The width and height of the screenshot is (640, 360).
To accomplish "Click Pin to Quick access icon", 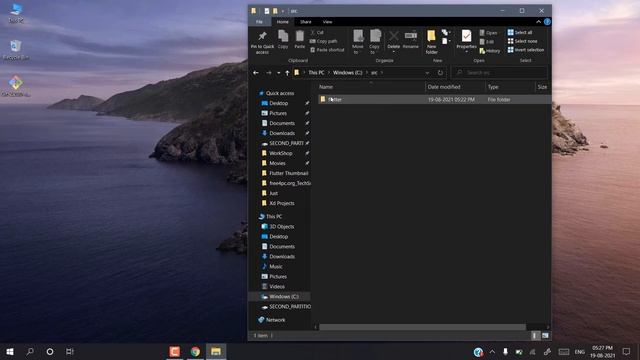I will tap(262, 42).
